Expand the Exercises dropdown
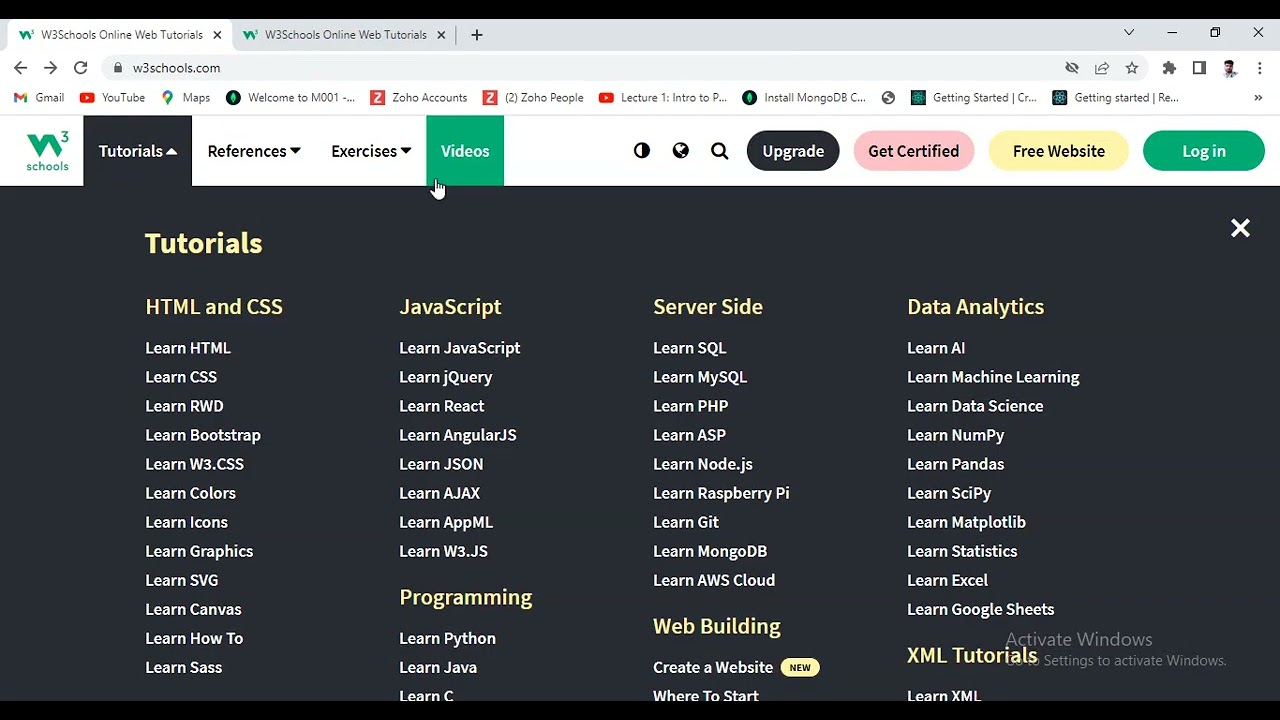Image resolution: width=1280 pixels, height=720 pixels. (371, 151)
